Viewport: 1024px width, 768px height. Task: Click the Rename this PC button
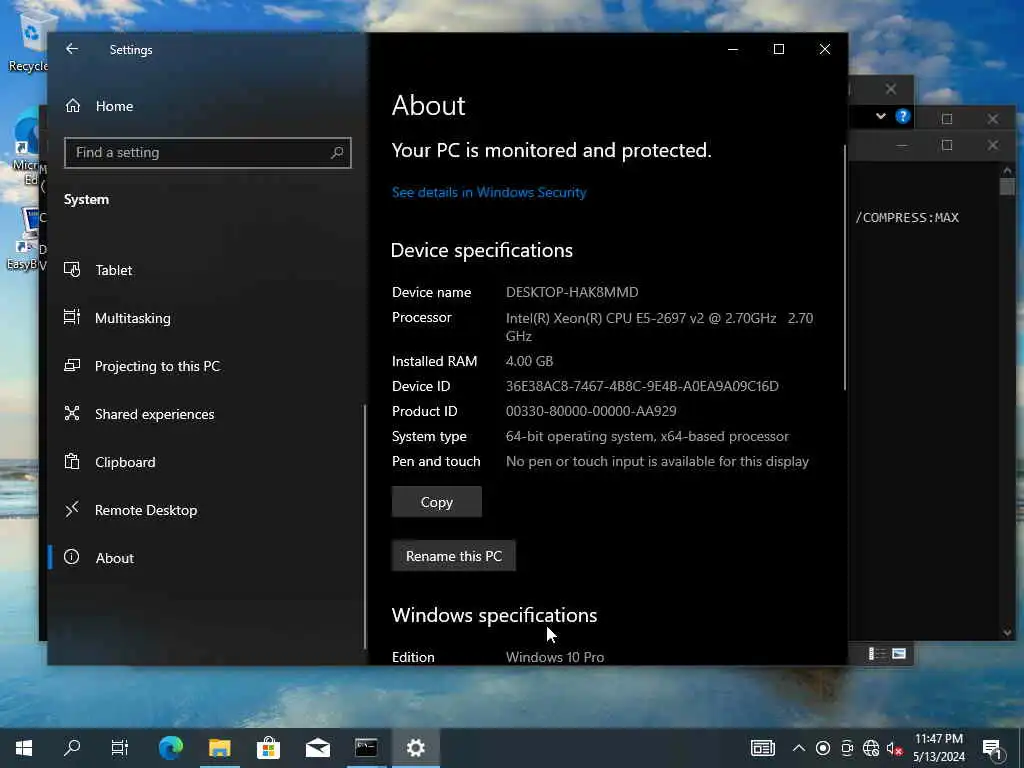pos(454,556)
